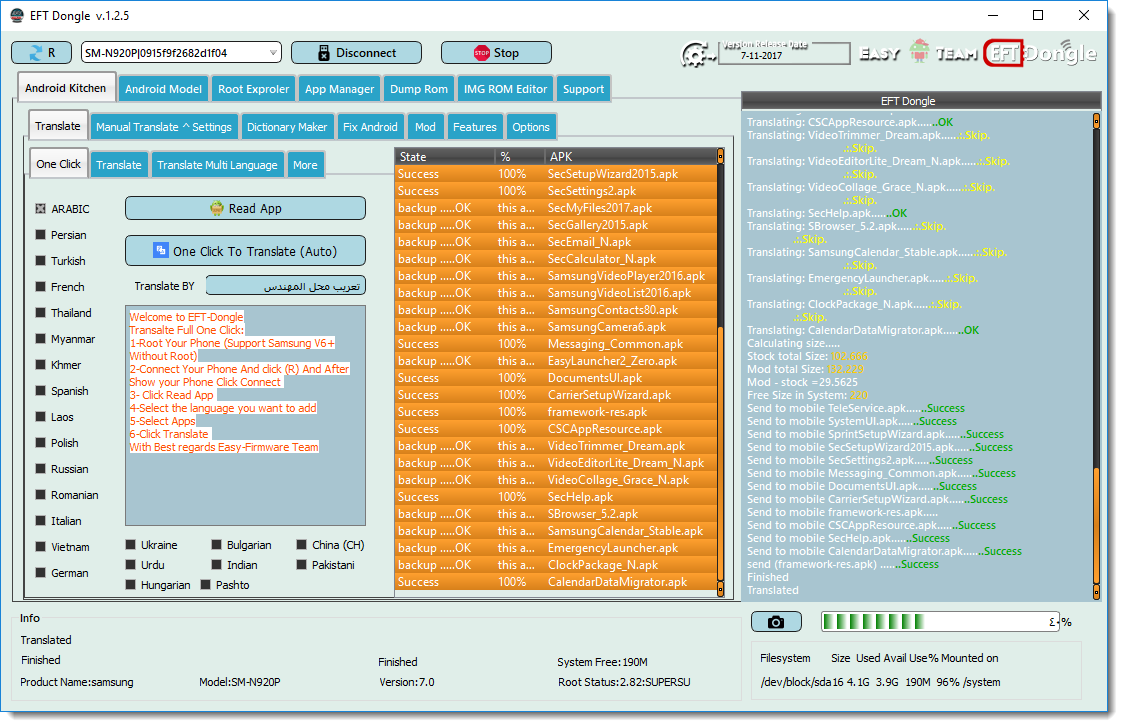
Task: Switch to the App Manager tab
Action: coord(339,89)
